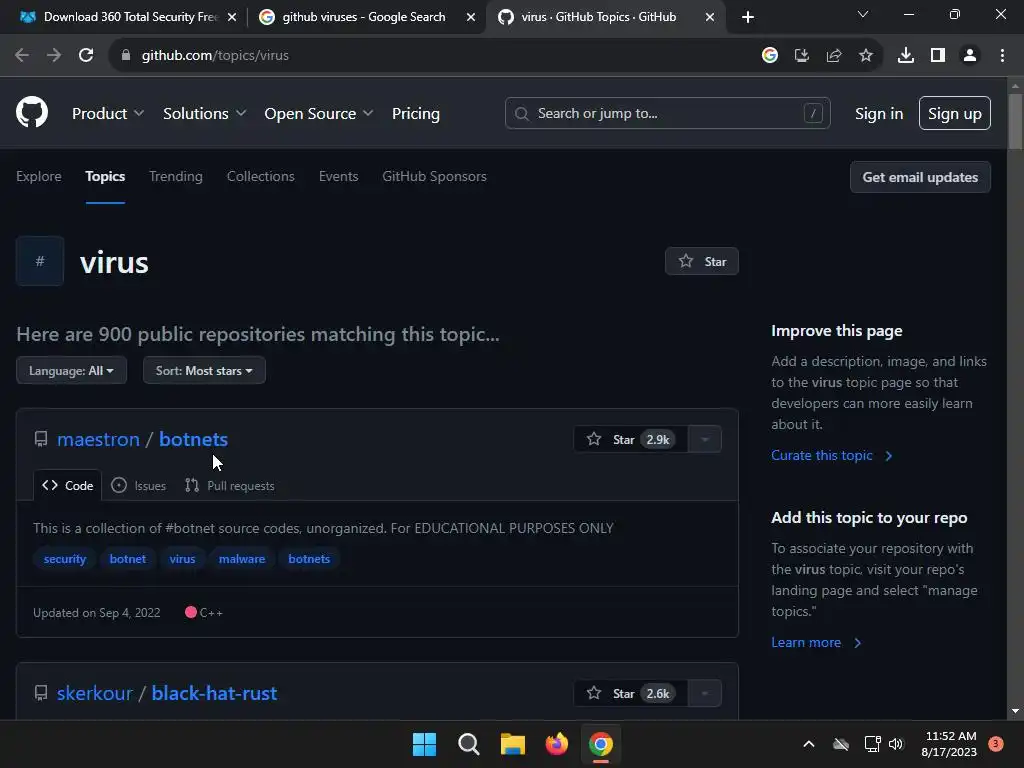Click the security topic tag

tap(65, 559)
